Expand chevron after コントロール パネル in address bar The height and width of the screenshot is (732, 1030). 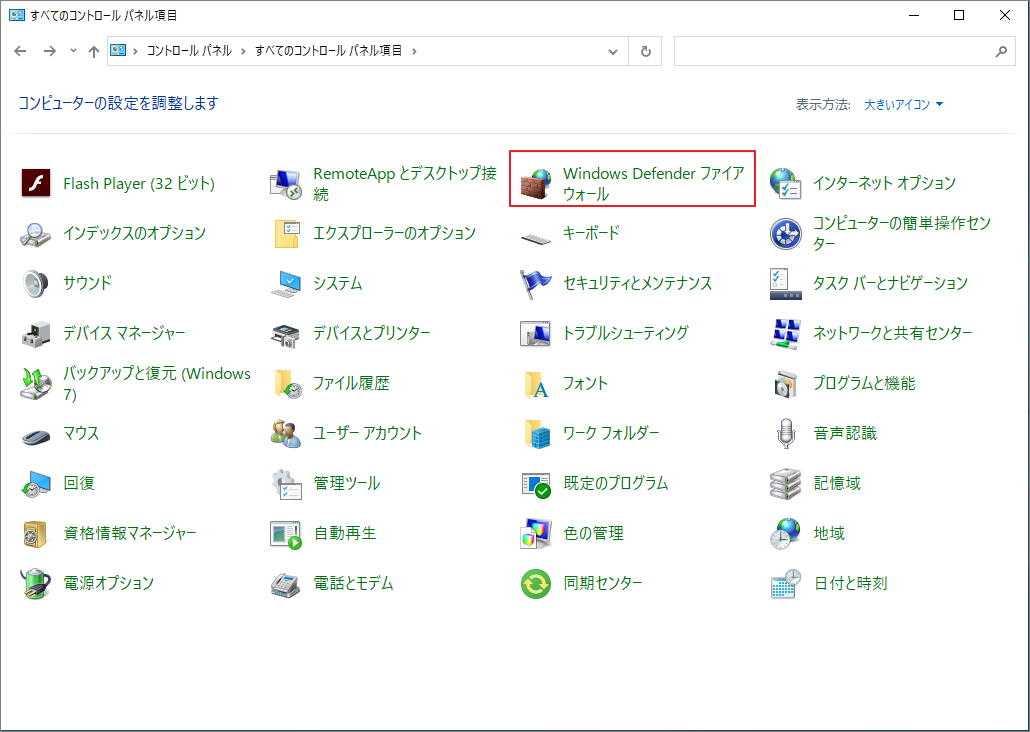click(244, 51)
